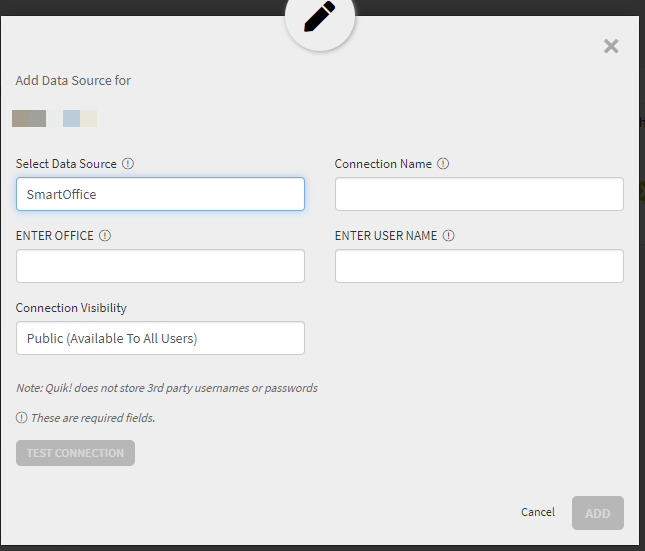
Task: Click the TEST CONNECTION button
Action: (x=75, y=453)
